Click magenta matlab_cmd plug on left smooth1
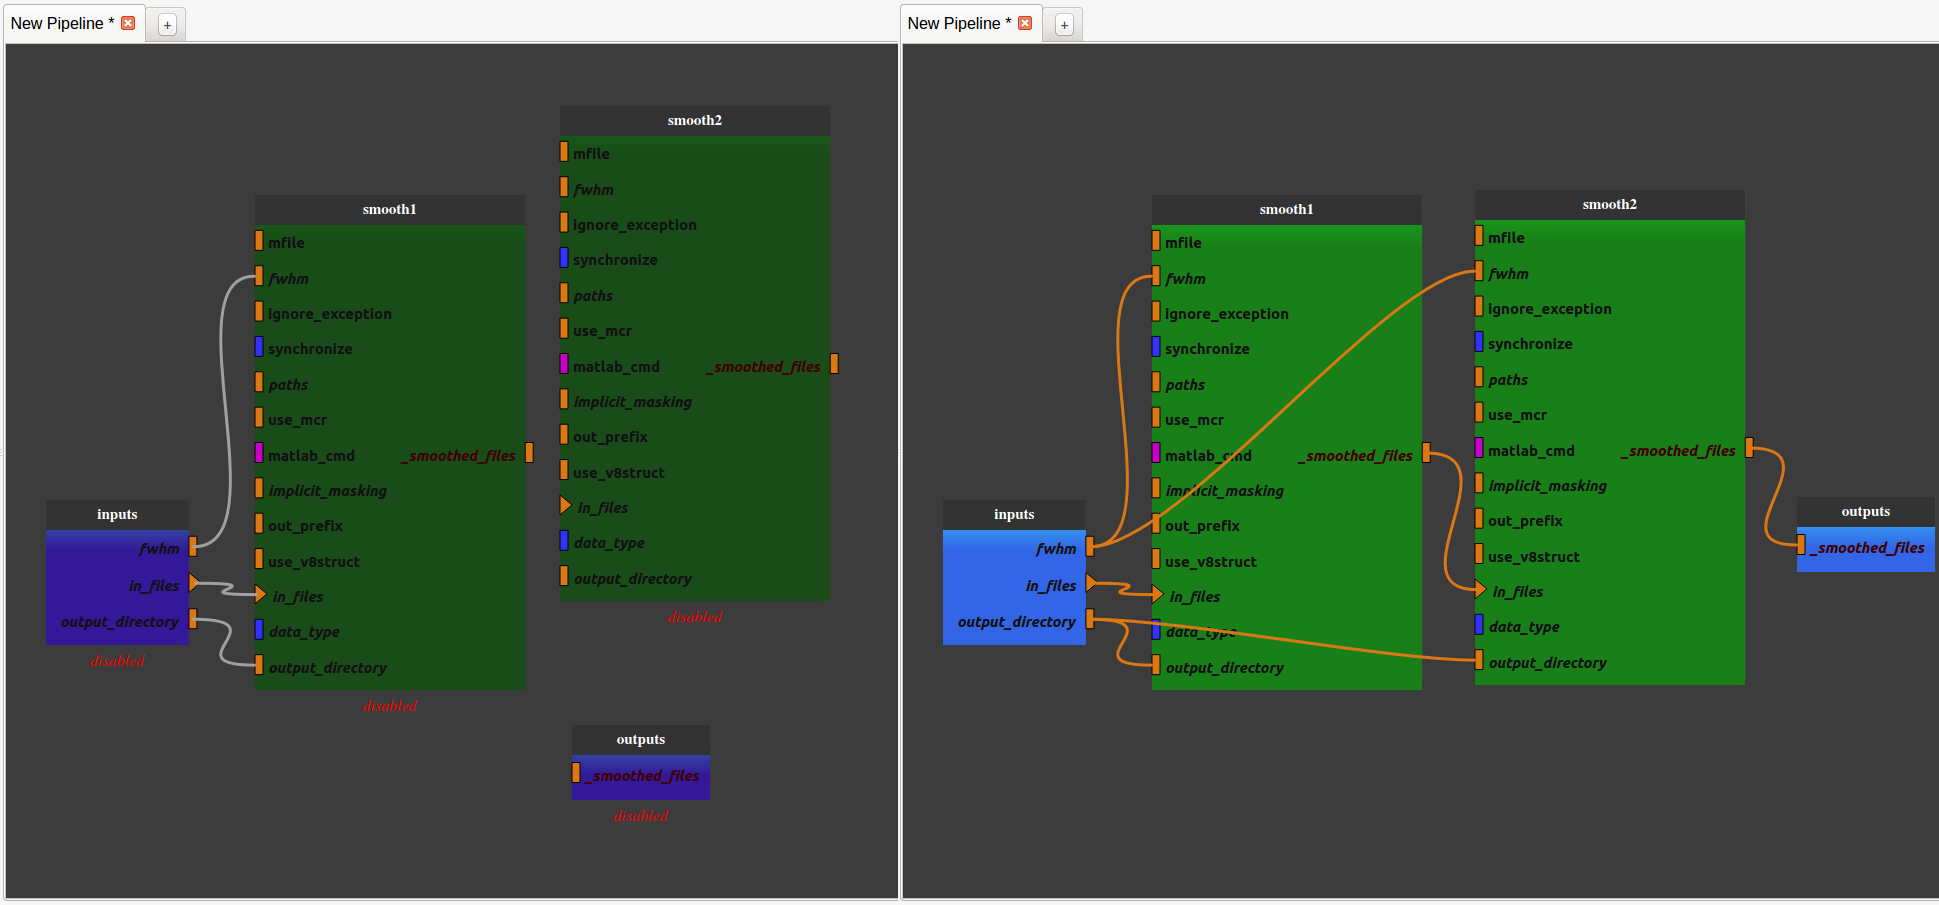 point(259,453)
